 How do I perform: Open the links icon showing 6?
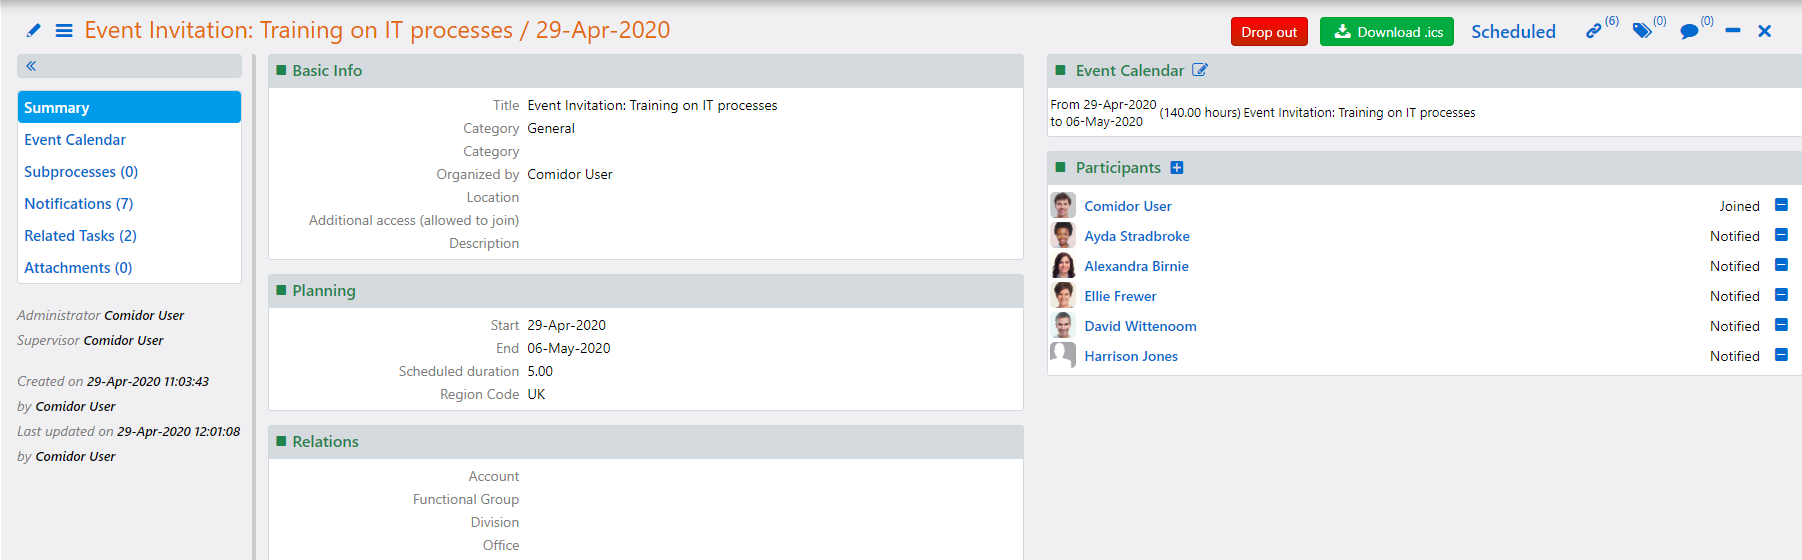[1593, 32]
